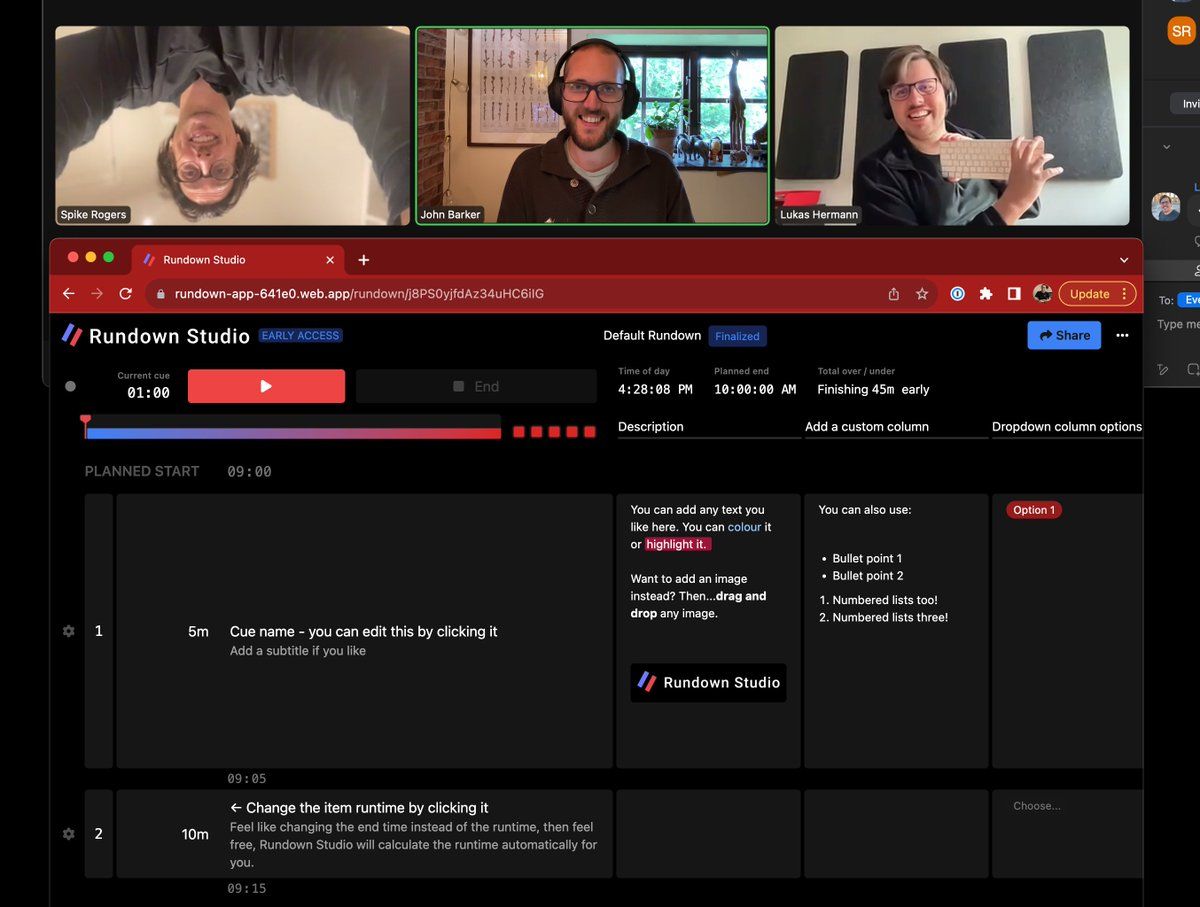This screenshot has height=907, width=1200.
Task: Click 'Numbered lists three!' list item
Action: click(890, 618)
